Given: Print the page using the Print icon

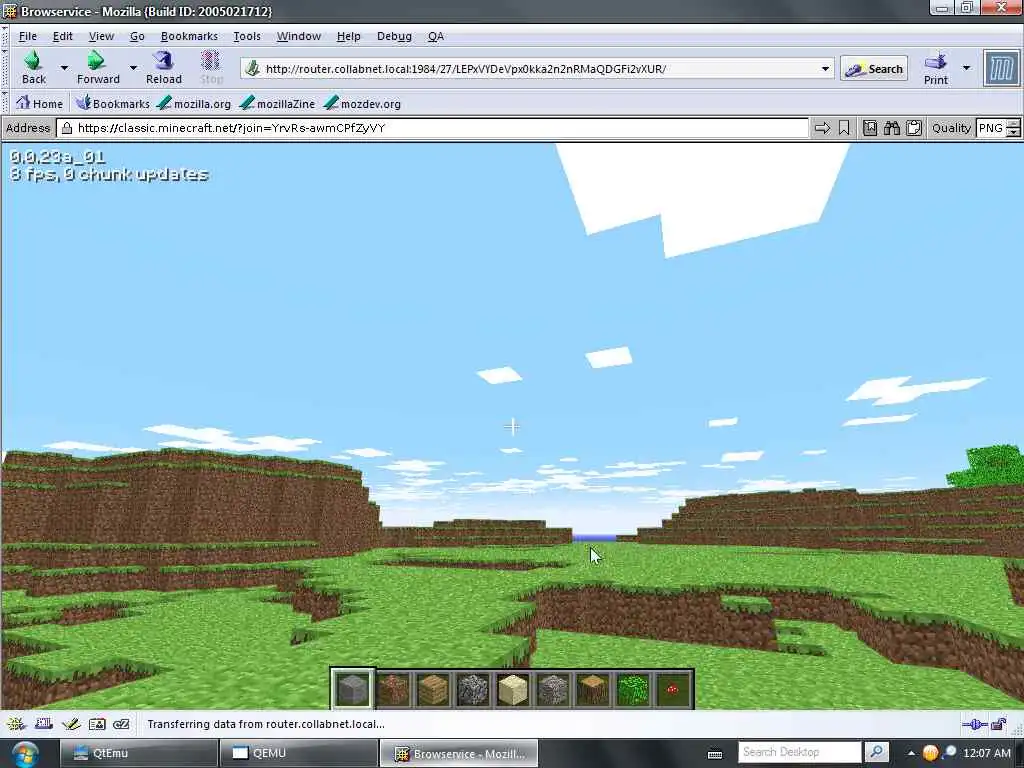Looking at the screenshot, I should tap(936, 69).
